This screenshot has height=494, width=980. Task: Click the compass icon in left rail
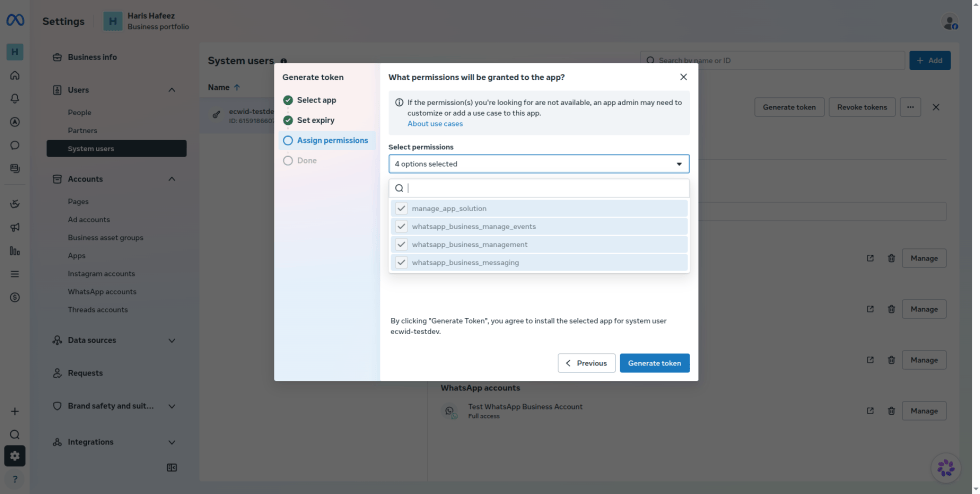click(x=15, y=122)
